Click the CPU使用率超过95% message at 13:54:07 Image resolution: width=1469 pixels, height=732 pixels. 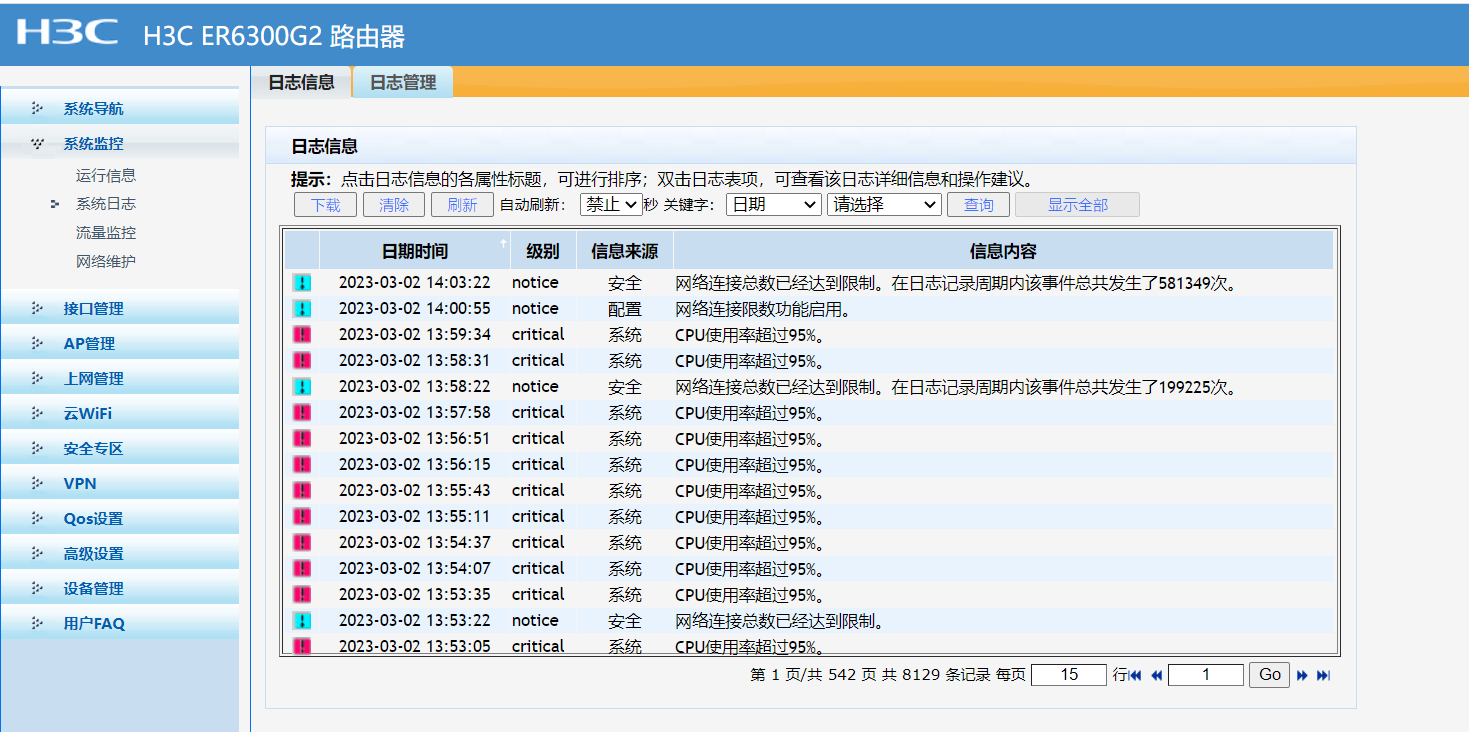click(750, 570)
